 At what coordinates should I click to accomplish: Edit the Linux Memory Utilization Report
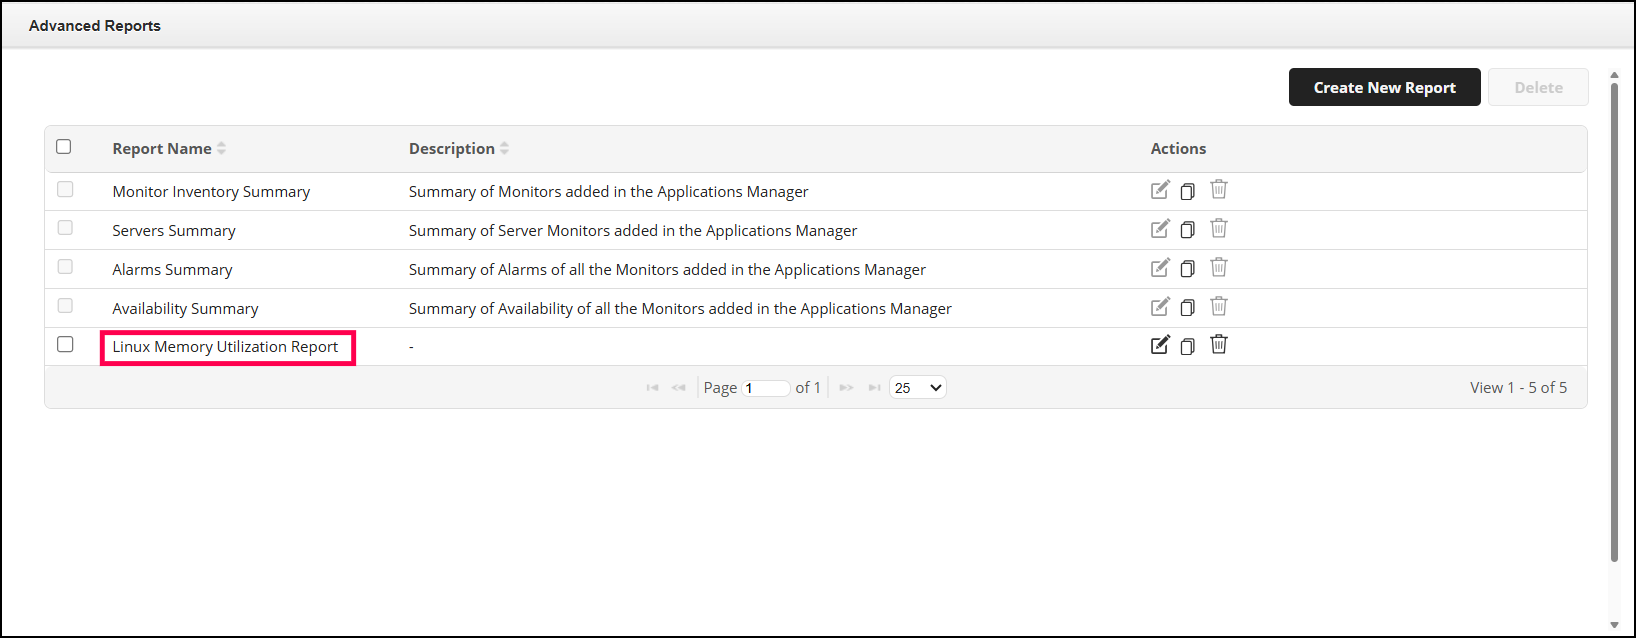(x=1160, y=345)
